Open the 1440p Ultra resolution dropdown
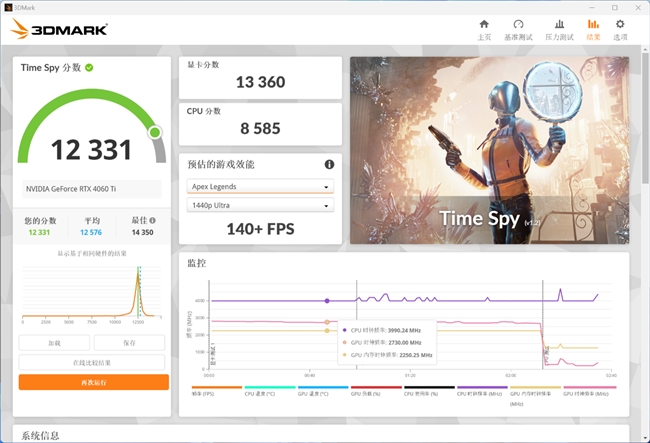This screenshot has width=650, height=443. [260, 205]
